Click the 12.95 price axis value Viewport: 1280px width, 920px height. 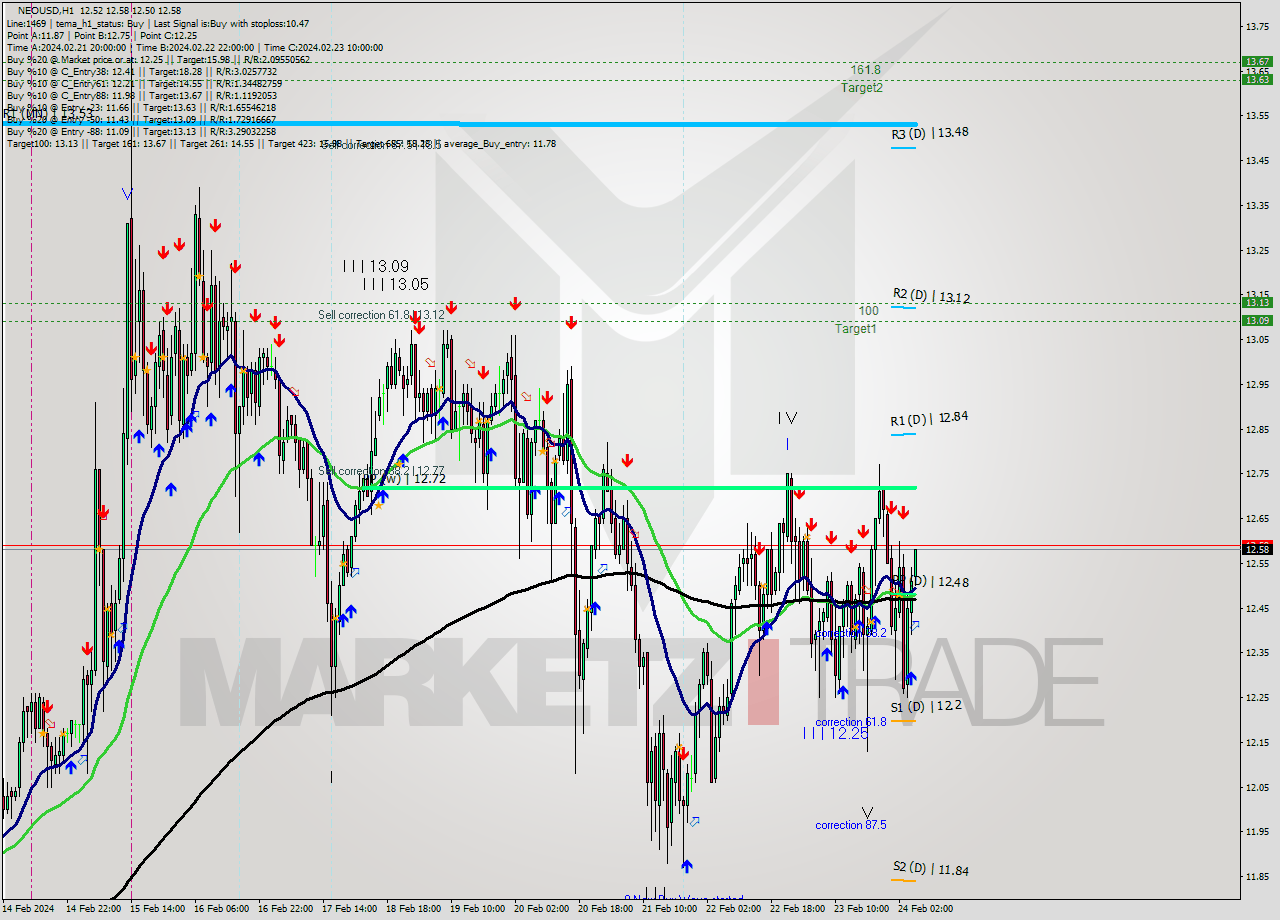click(x=1256, y=384)
